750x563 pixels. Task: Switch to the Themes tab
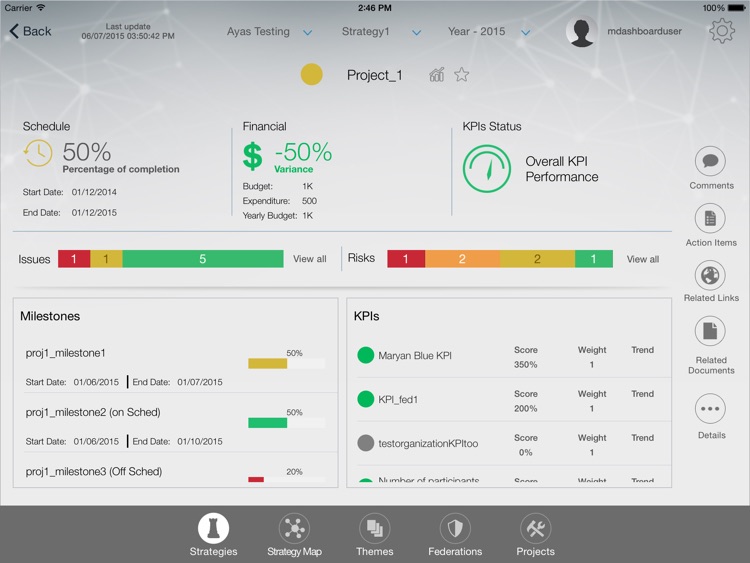375,535
